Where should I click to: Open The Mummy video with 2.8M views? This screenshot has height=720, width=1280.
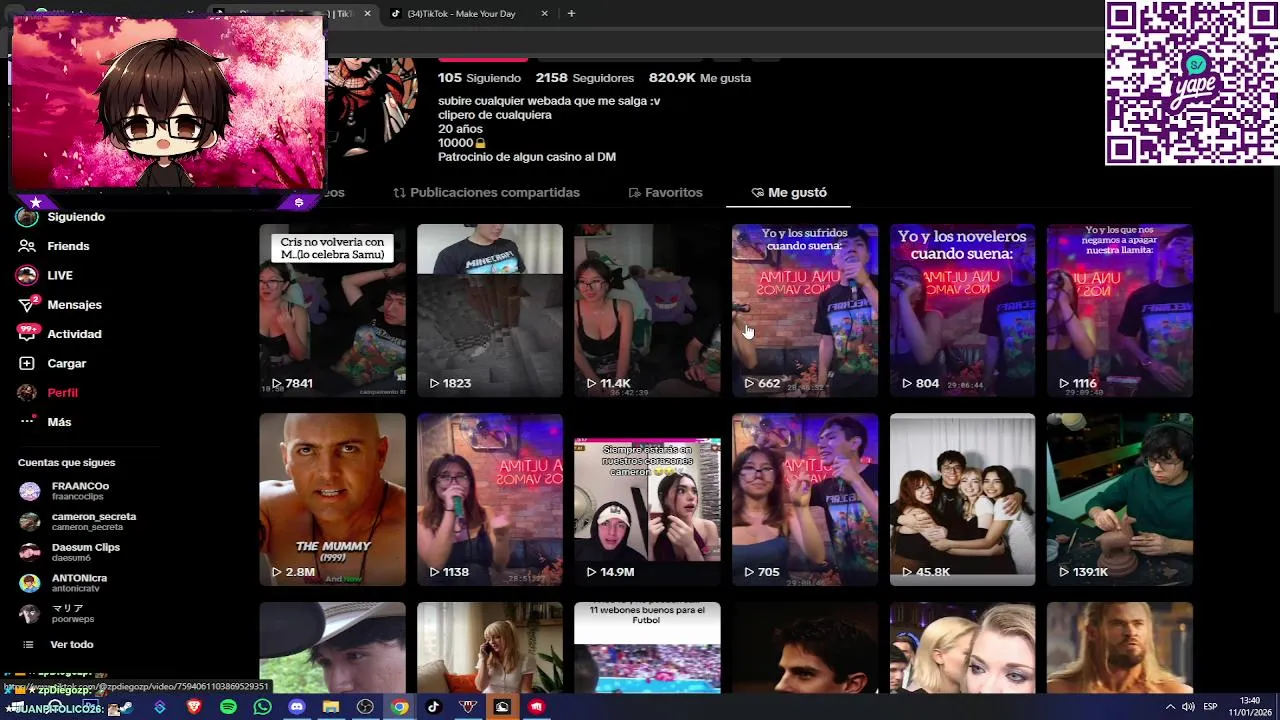point(332,500)
